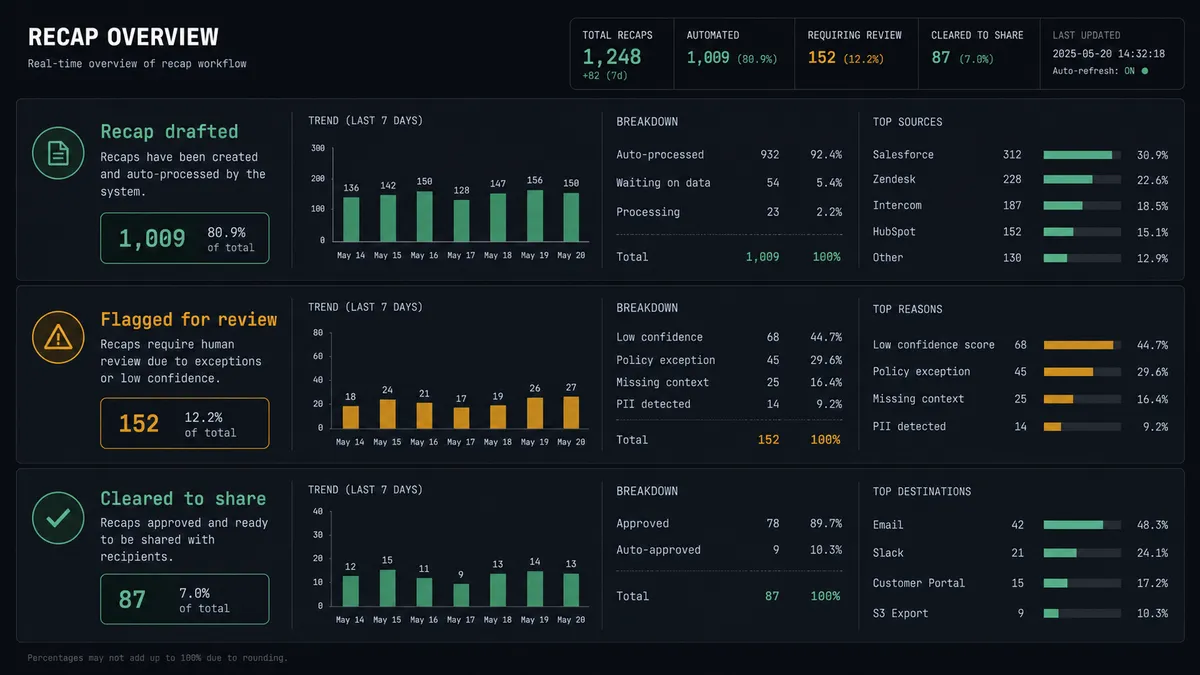Select the Breakdown Missing context row

[729, 382]
